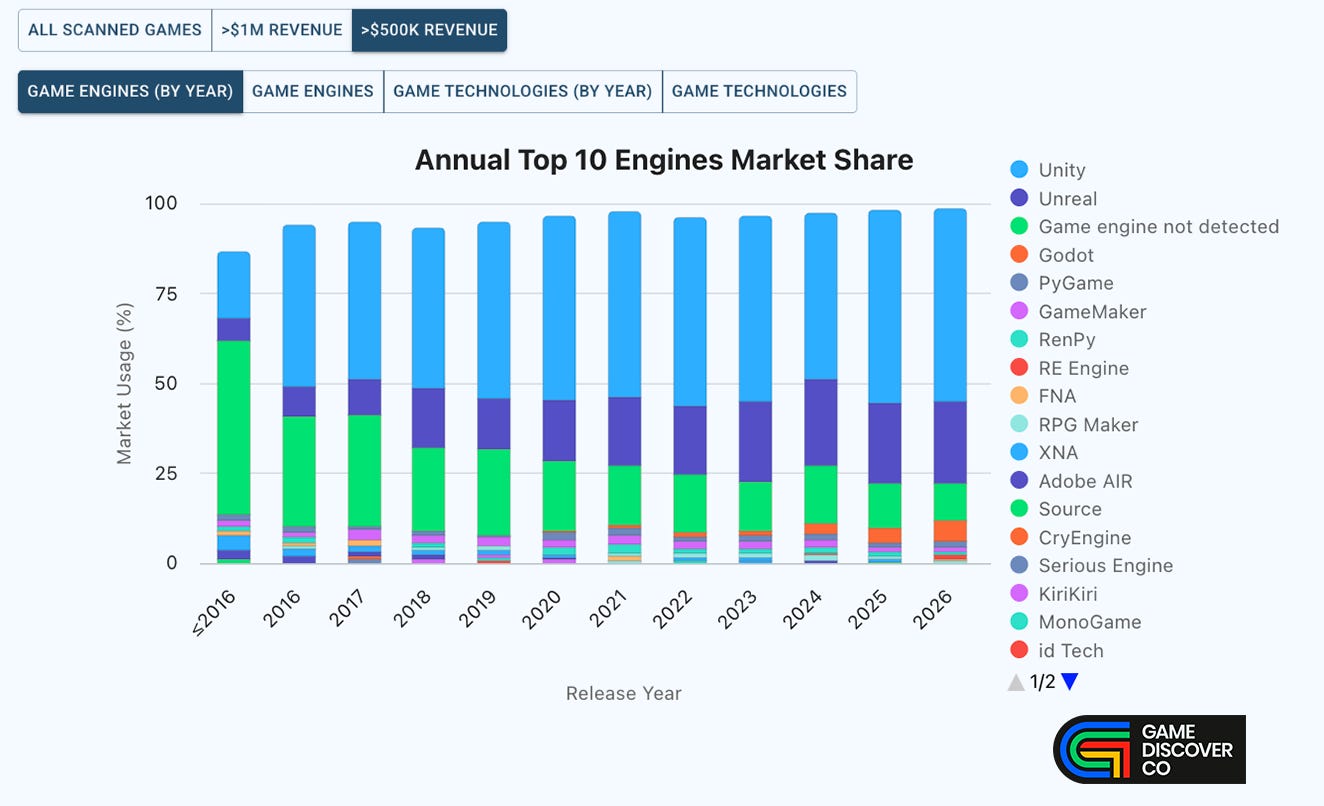The width and height of the screenshot is (1324, 806).
Task: Toggle KiriKiri legend swatch
Action: coord(1019,594)
